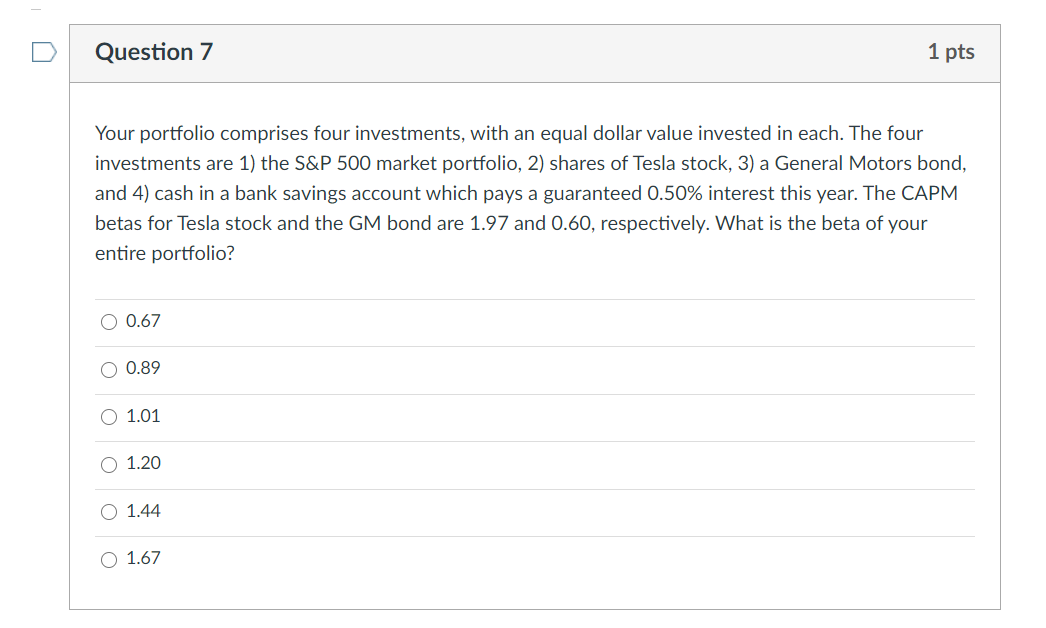
Task: Click 'entire portfolio?' at end of question
Action: click(164, 253)
